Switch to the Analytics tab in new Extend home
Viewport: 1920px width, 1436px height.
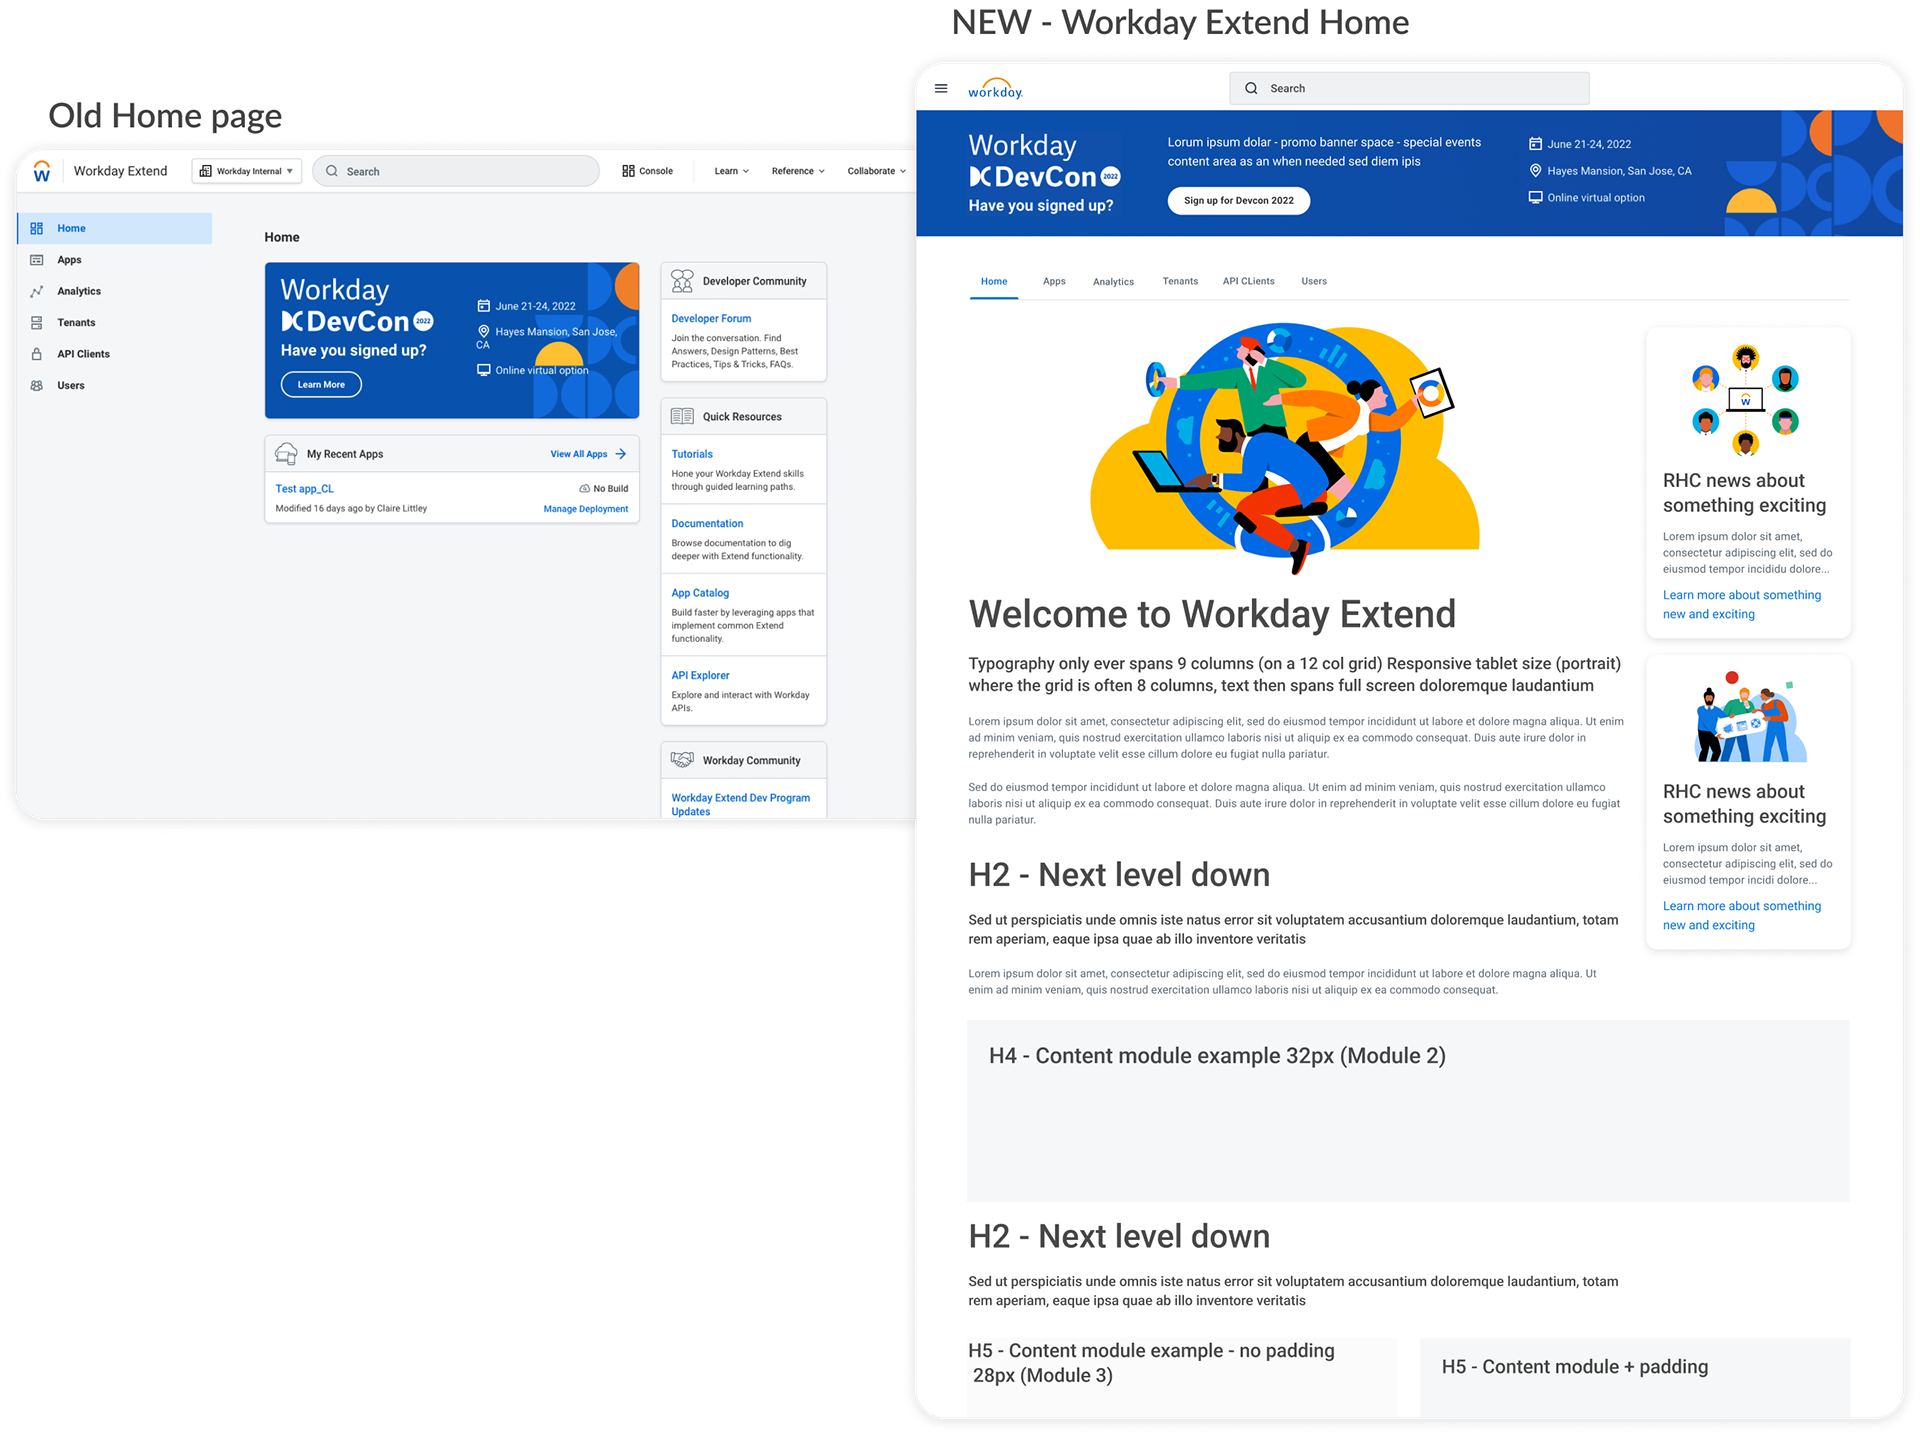pos(1113,282)
